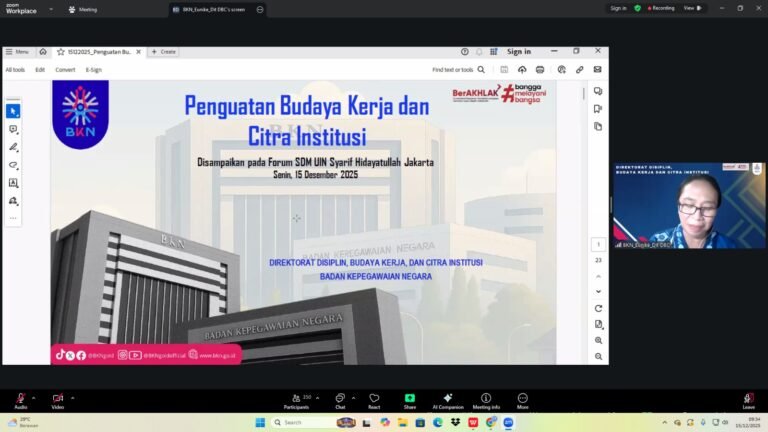The width and height of the screenshot is (768, 432).
Task: Click the speaker's video thumbnail
Action: click(x=688, y=205)
